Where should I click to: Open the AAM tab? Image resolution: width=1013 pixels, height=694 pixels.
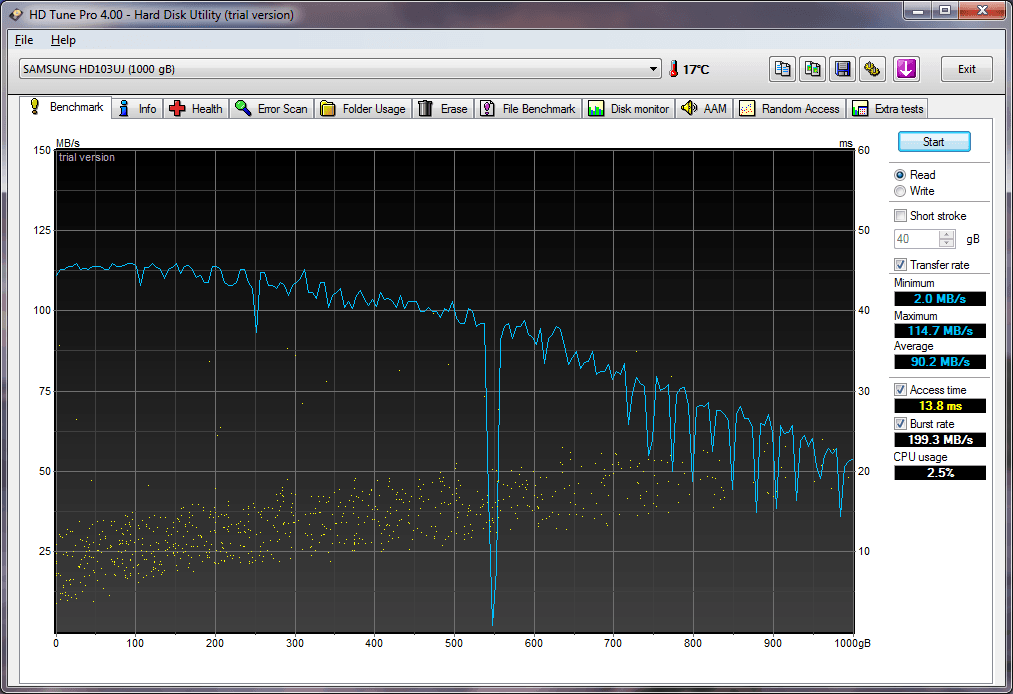click(x=704, y=109)
